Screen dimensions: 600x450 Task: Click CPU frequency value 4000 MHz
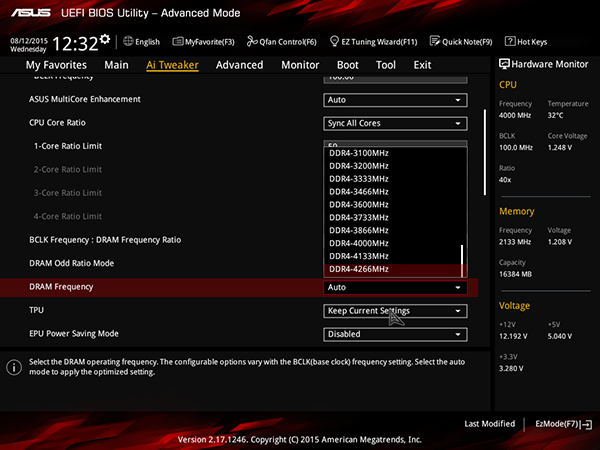(515, 115)
